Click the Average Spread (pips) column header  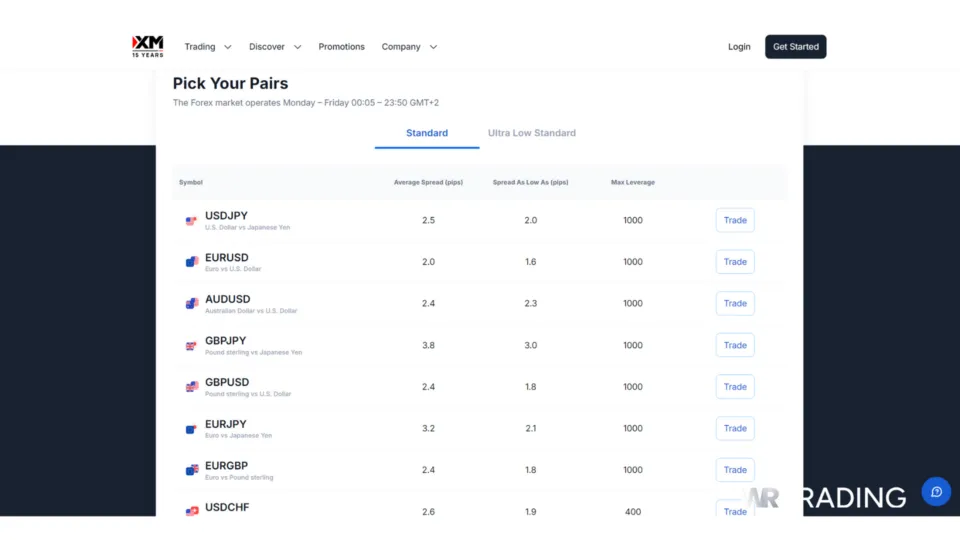click(428, 182)
